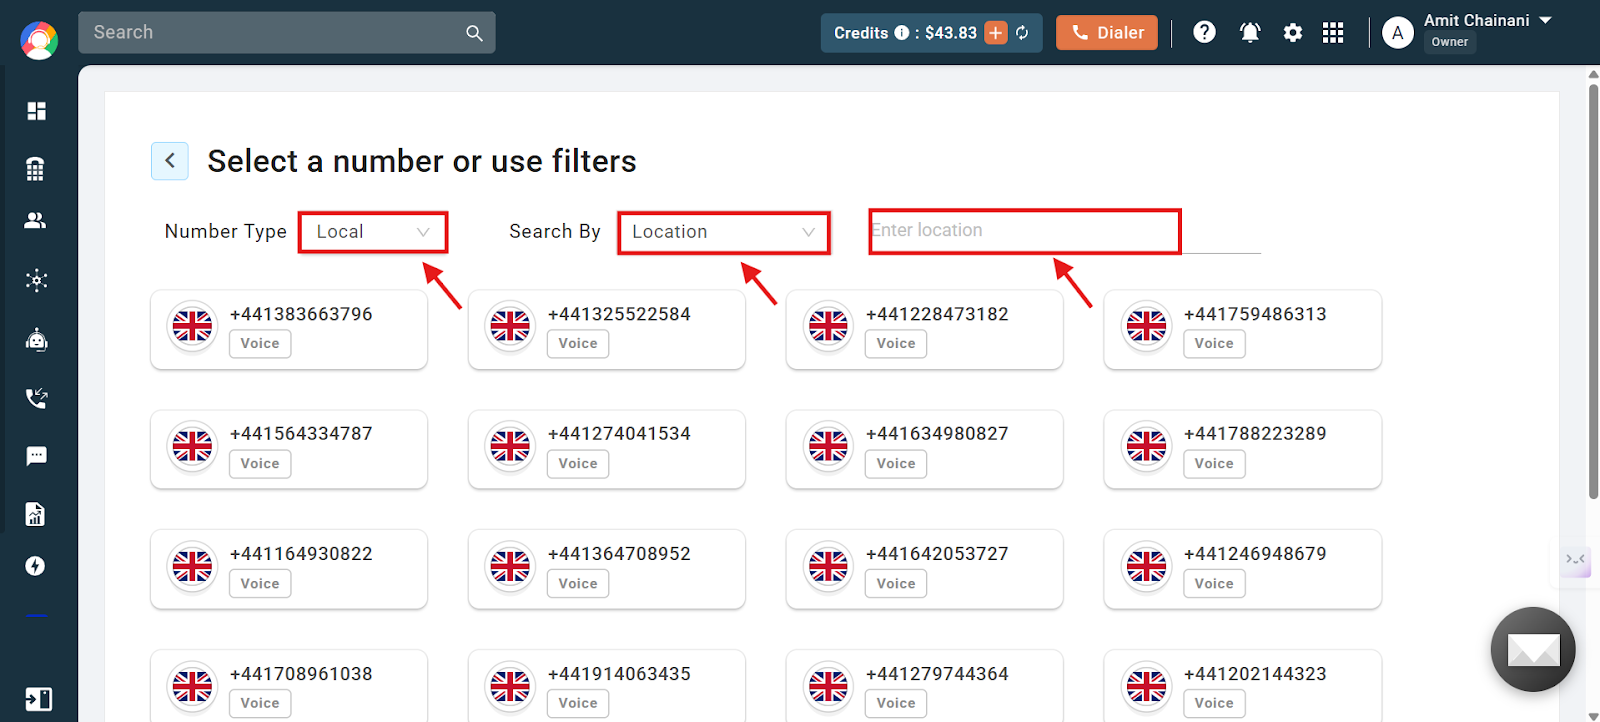The height and width of the screenshot is (722, 1600).
Task: Open the contacts people icon in sidebar
Action: click(x=36, y=220)
